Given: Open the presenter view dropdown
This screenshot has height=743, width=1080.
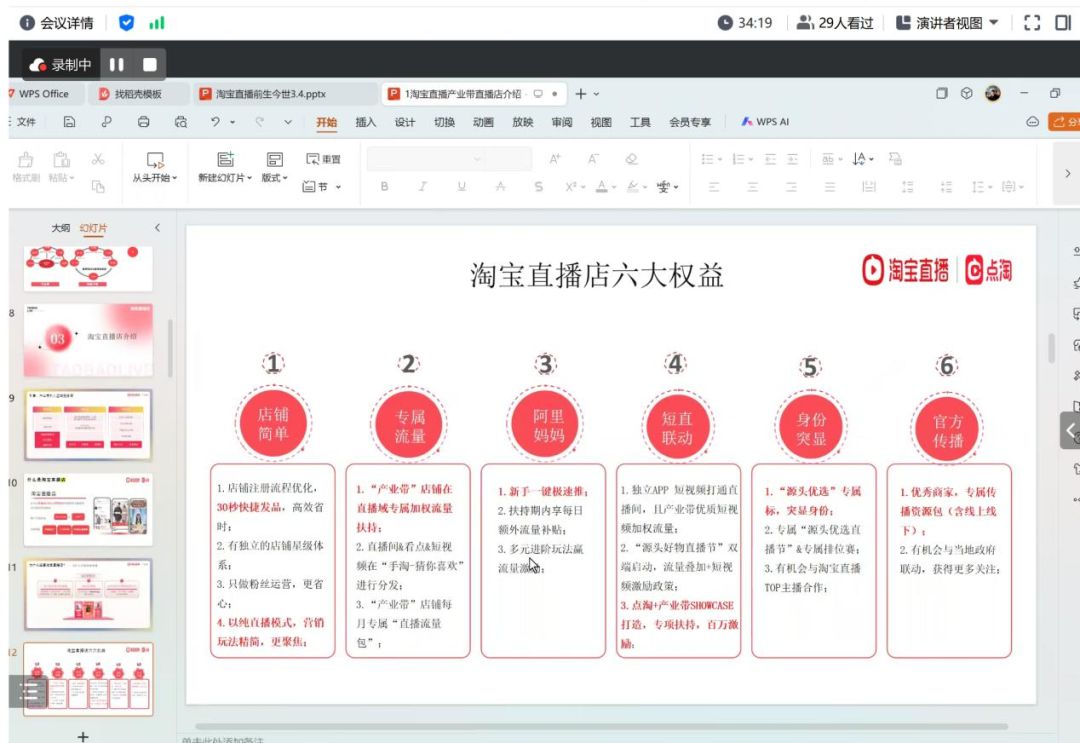Looking at the screenshot, I should (947, 23).
